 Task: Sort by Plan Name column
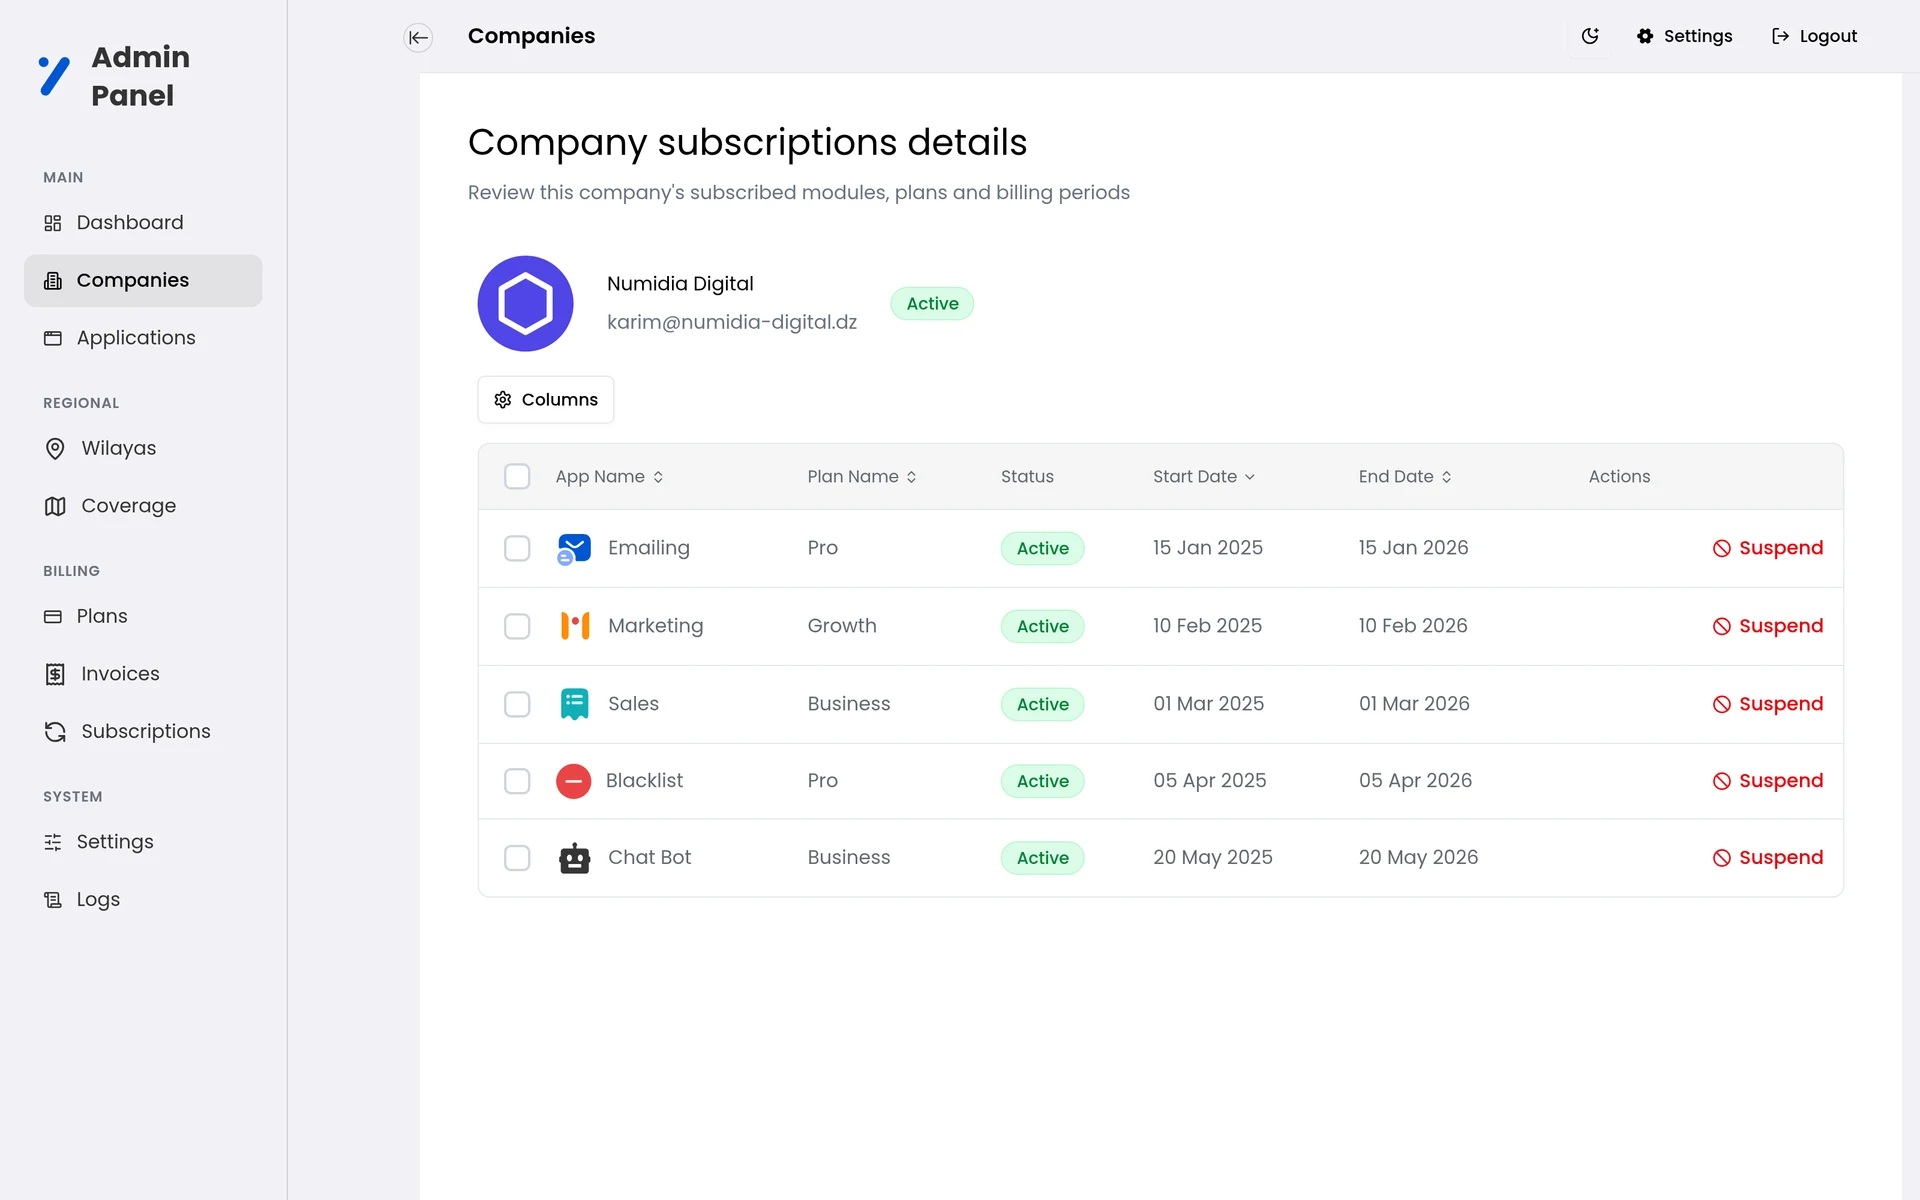(862, 477)
